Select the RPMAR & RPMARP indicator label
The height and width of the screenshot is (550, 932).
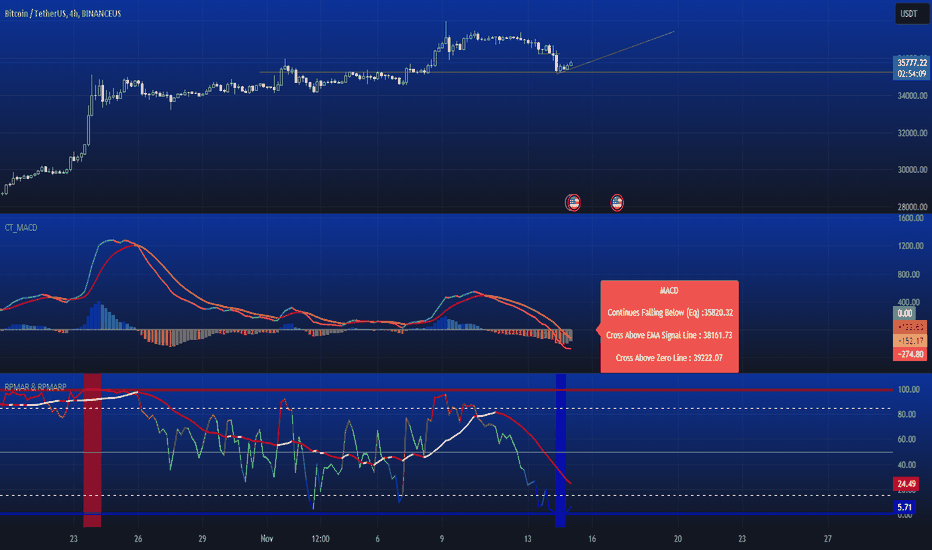pyautogui.click(x=36, y=387)
